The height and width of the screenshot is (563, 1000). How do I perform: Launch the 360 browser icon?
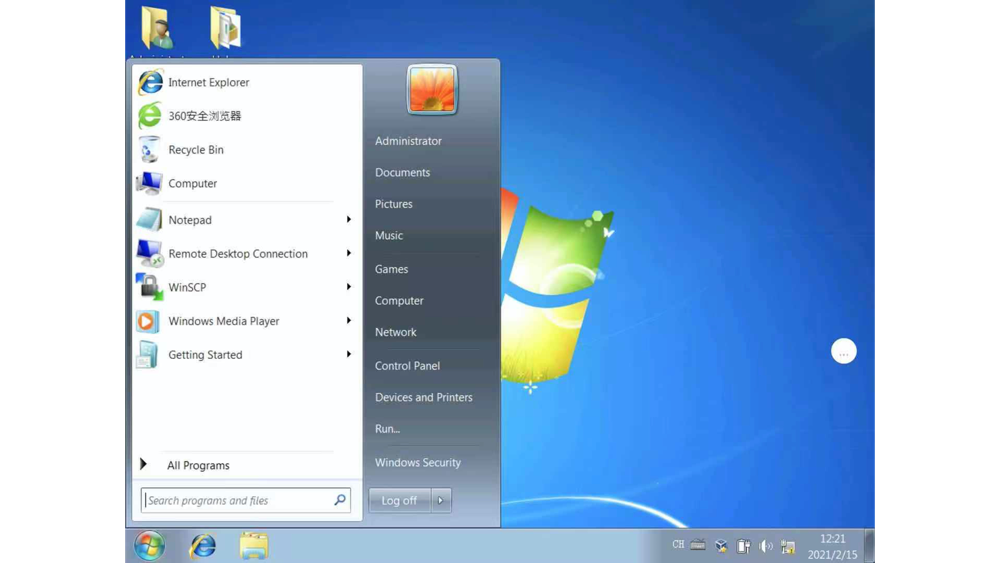(151, 116)
